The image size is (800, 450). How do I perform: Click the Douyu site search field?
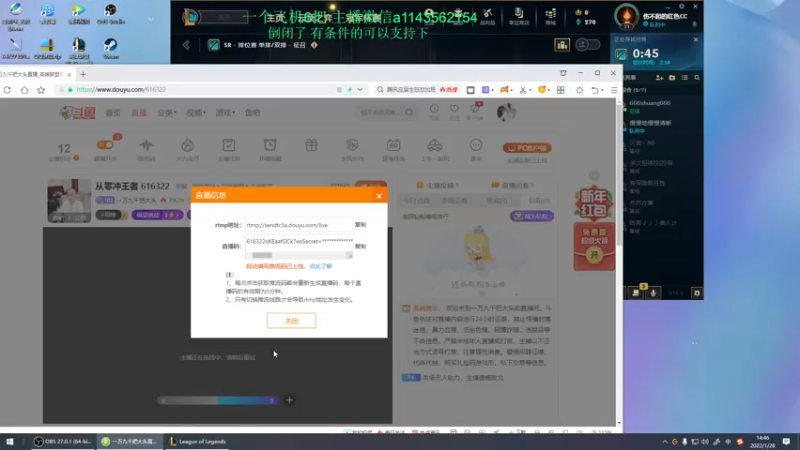click(383, 112)
